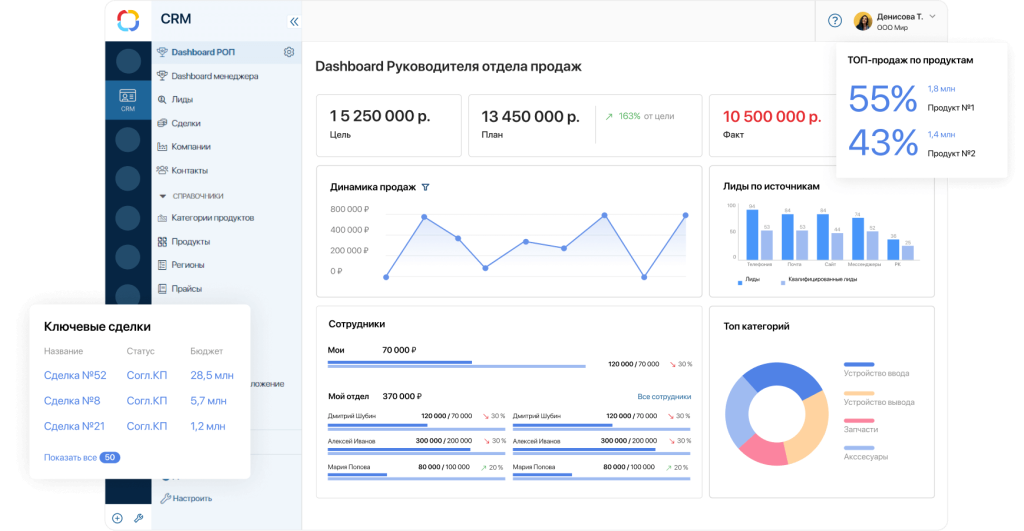
Task: Open the Сделка №52 link
Action: click(x=75, y=375)
